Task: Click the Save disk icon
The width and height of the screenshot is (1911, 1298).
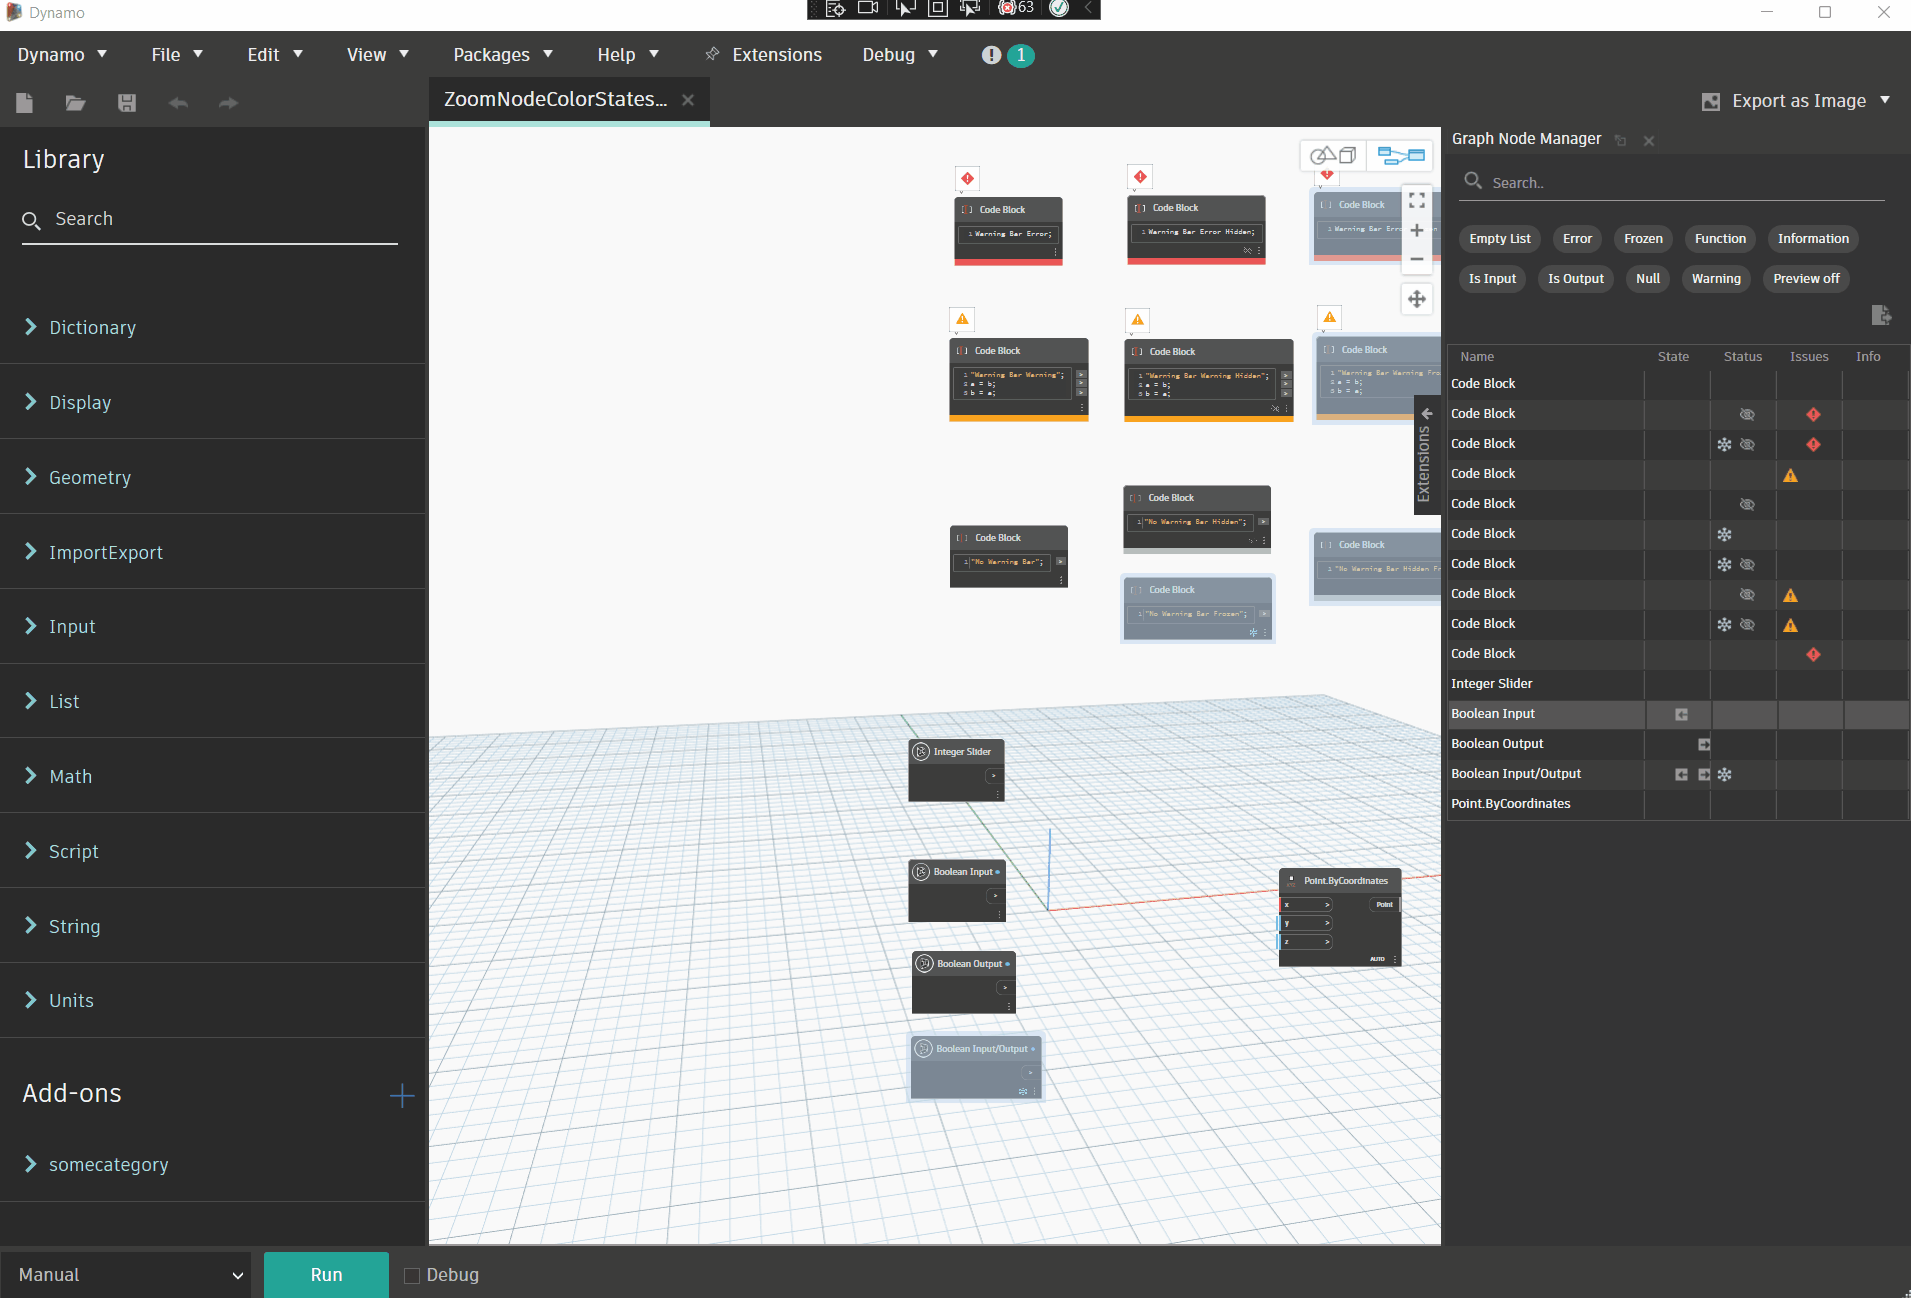Action: coord(127,103)
